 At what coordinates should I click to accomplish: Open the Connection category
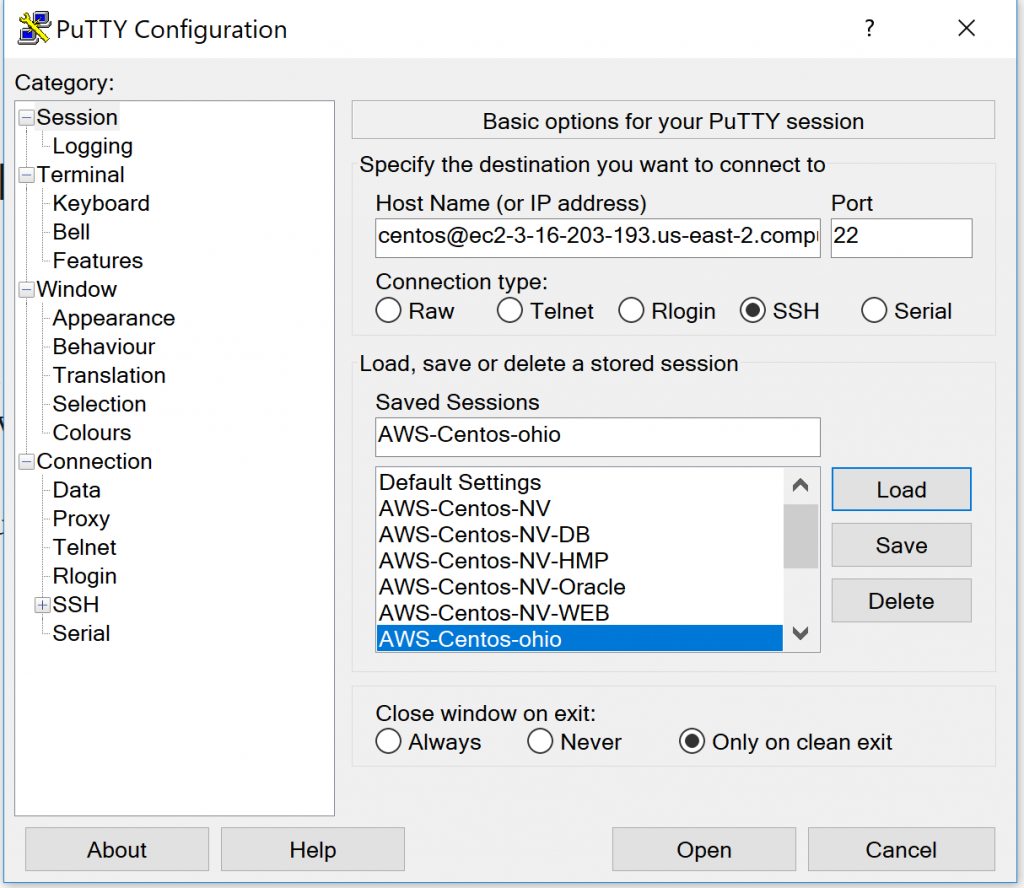(94, 462)
